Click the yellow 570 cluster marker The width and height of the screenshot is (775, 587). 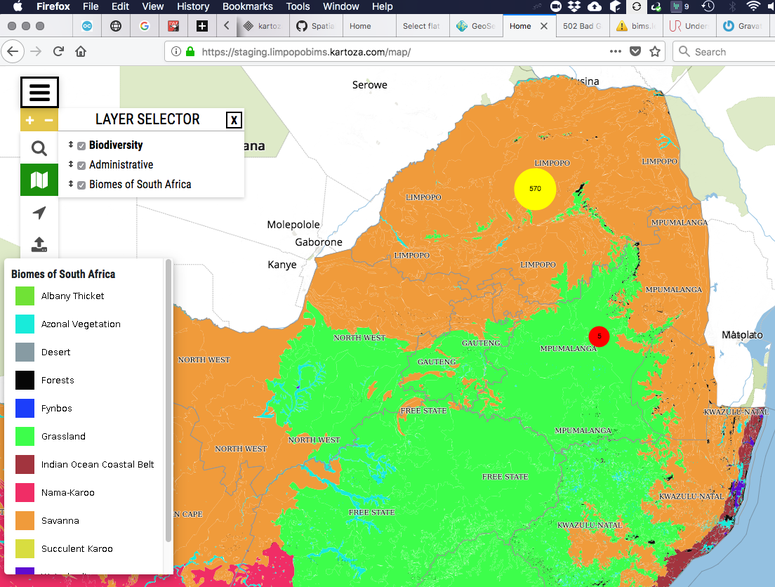[x=535, y=189]
